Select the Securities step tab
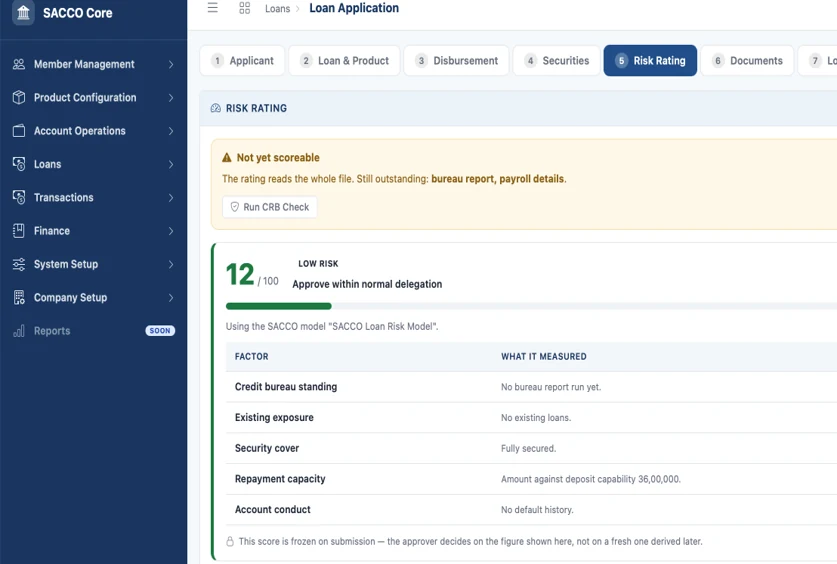The width and height of the screenshot is (837, 564). point(557,61)
